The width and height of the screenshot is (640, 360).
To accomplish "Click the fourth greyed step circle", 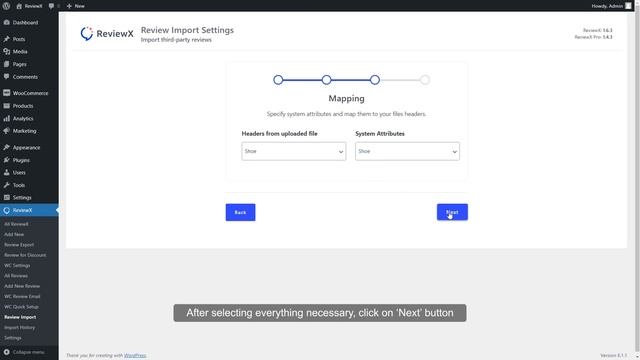I will [x=425, y=80].
